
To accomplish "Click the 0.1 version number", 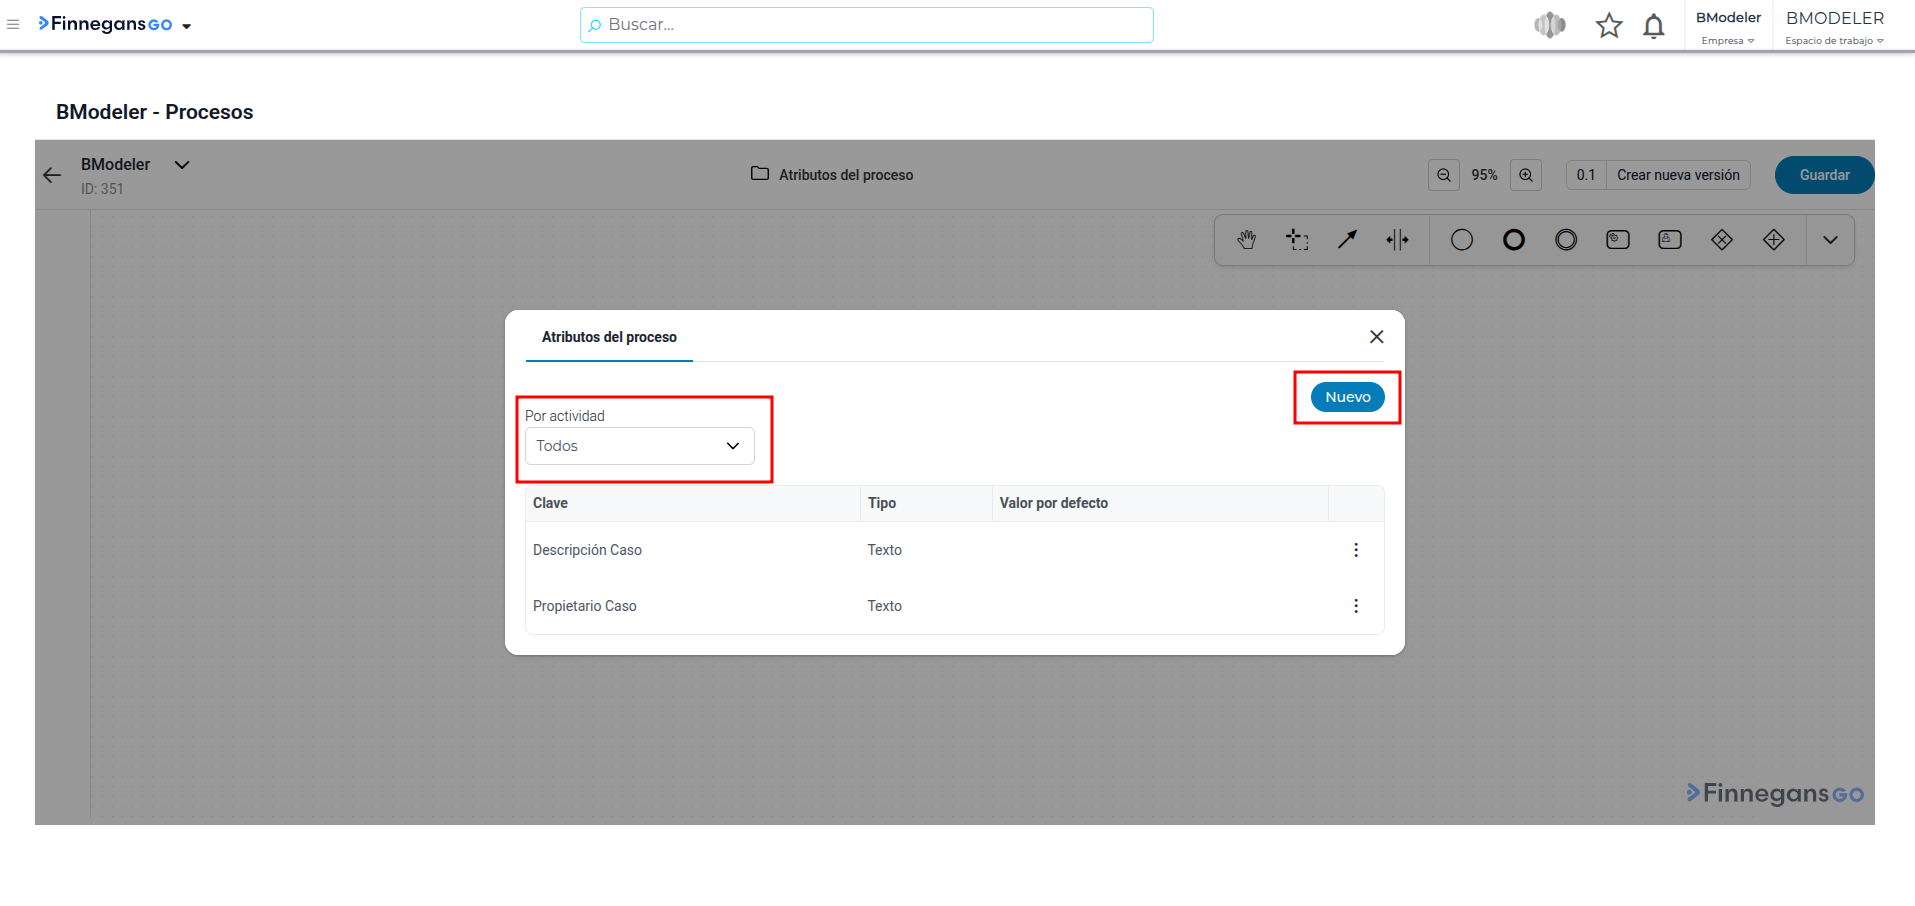I will [x=1586, y=175].
